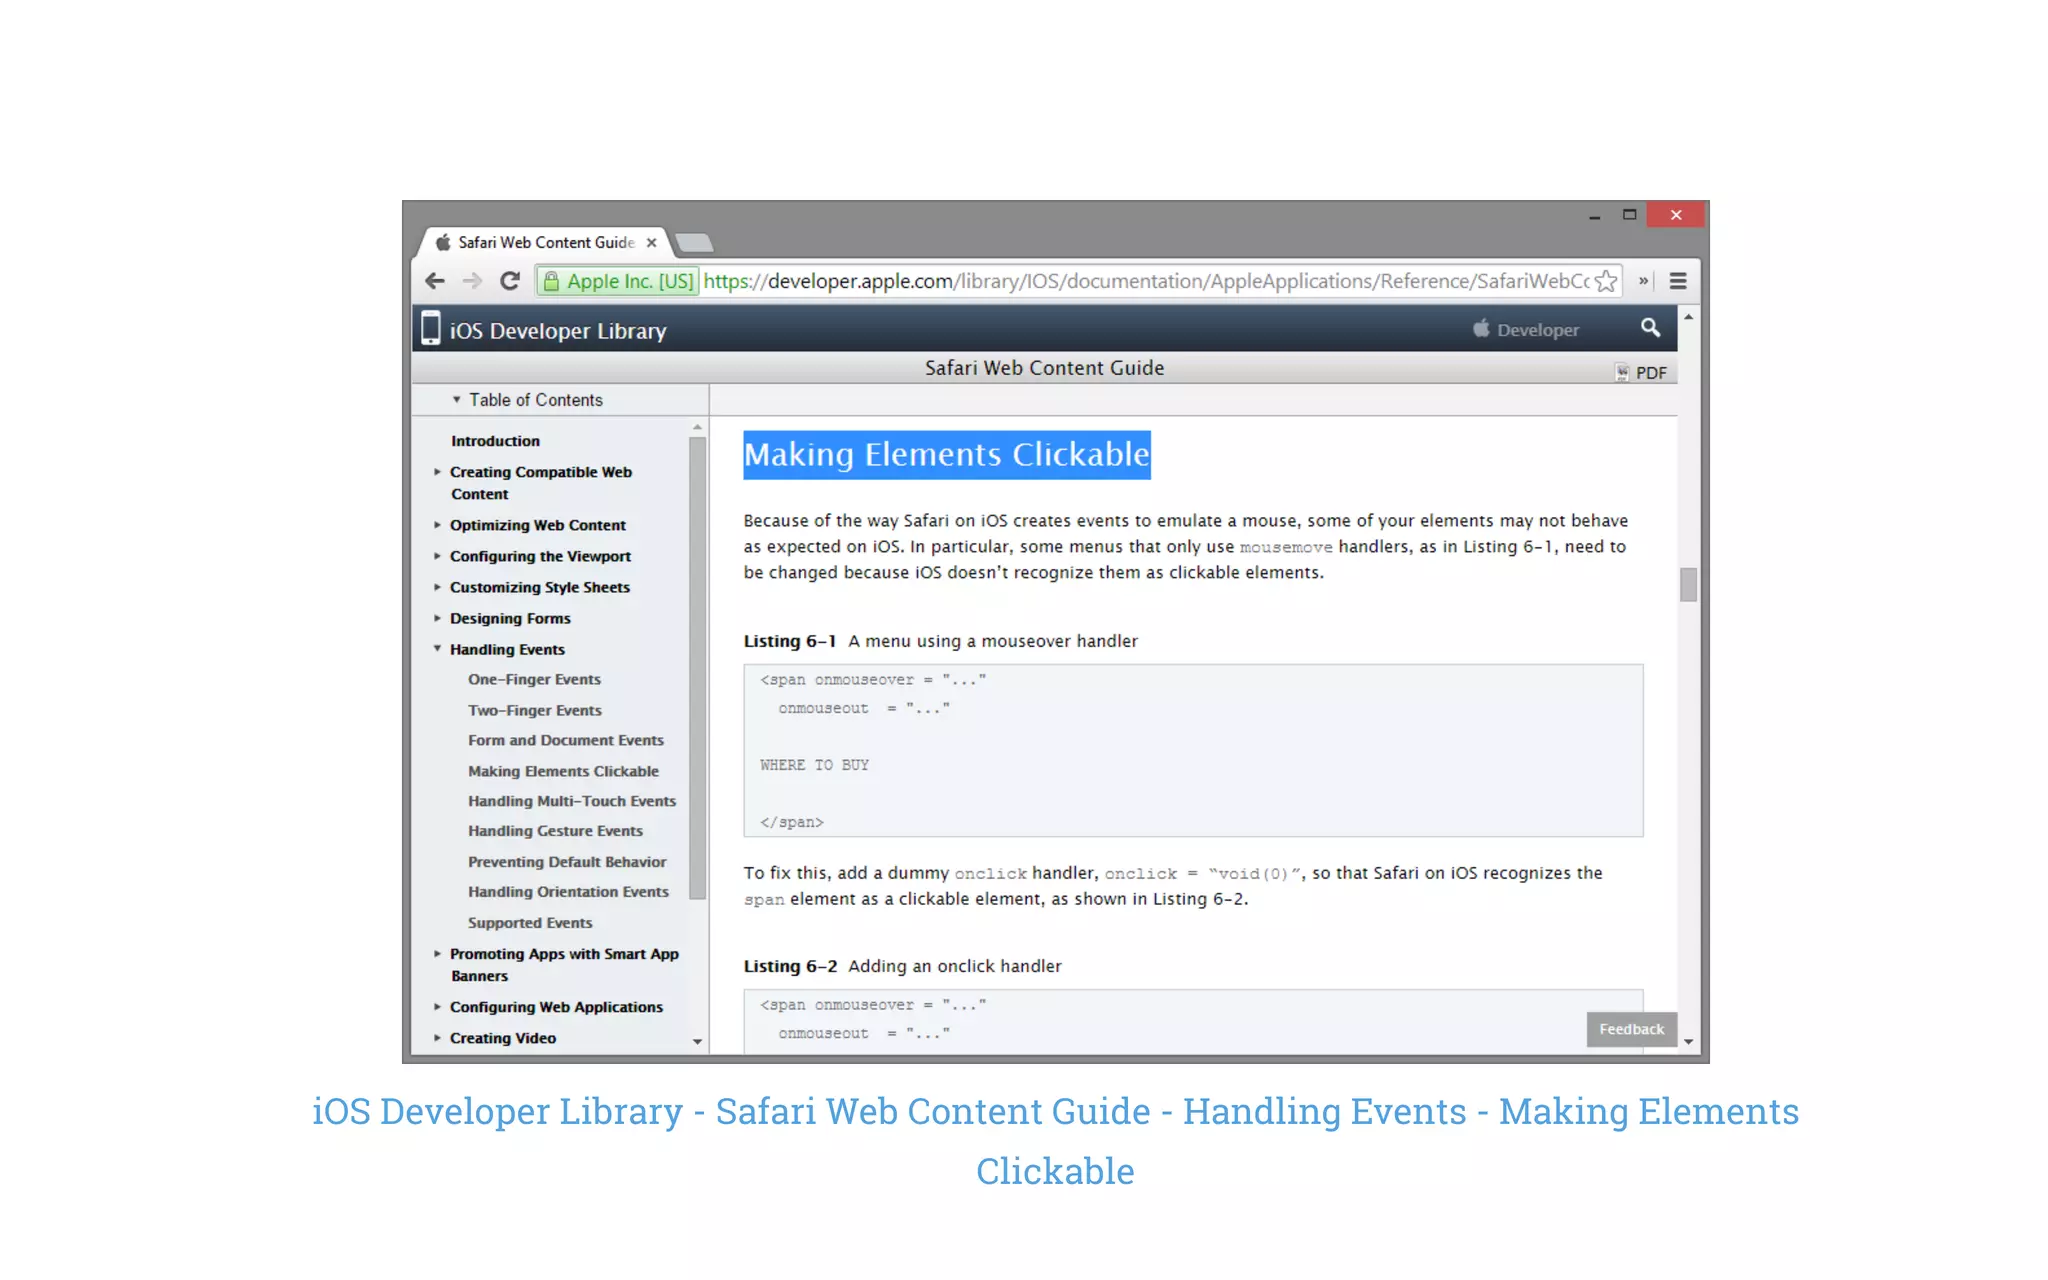Screen dimensions: 2048x1280
Task: Maximize the browser window
Action: [1629, 215]
